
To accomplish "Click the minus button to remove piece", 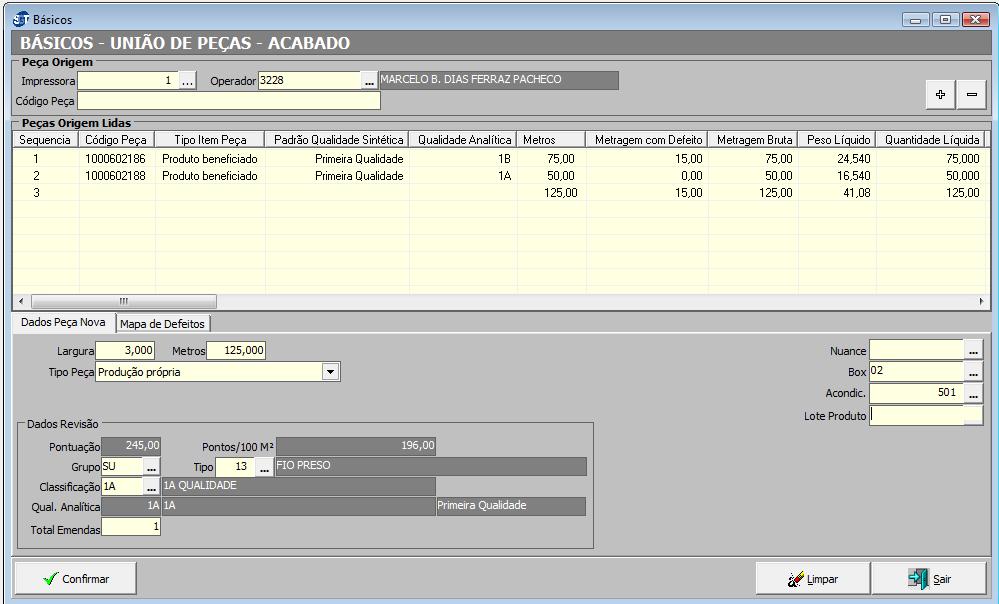I will click(971, 94).
